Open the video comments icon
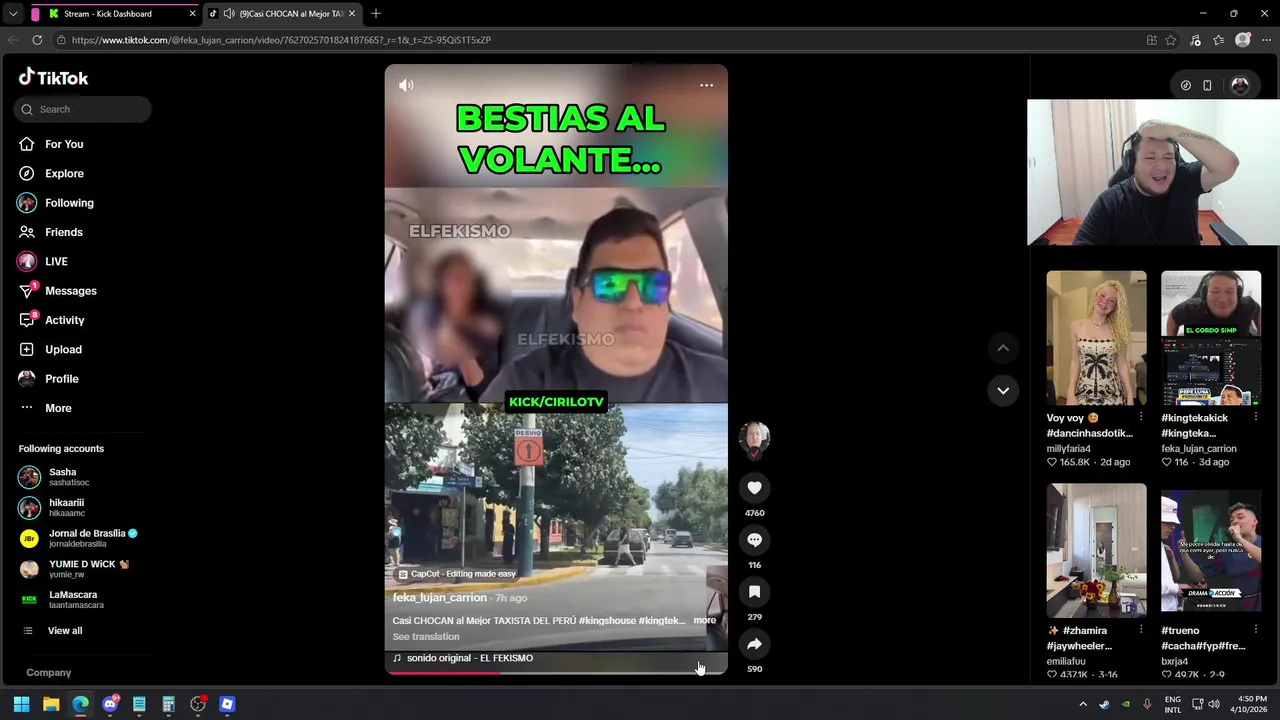 [754, 540]
